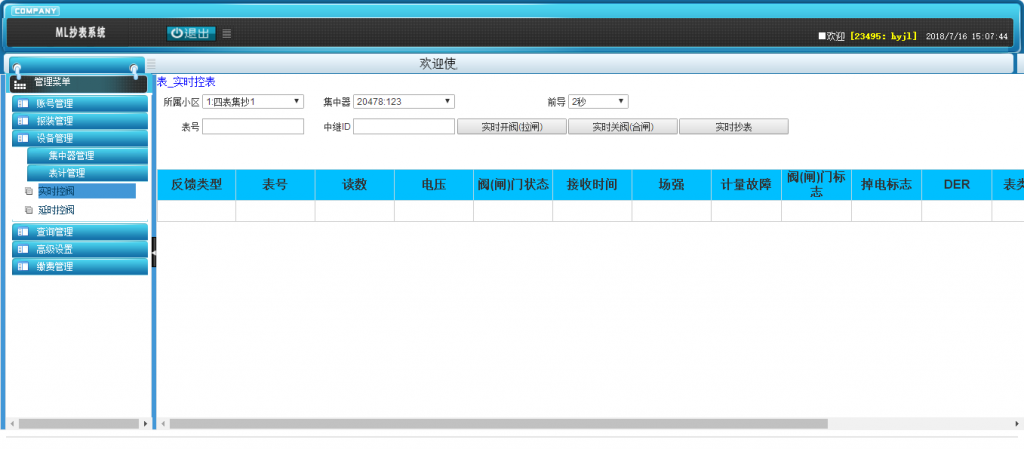The image size is (1024, 449).
Task: Click the page icon beside 实时控阀
Action: tap(29, 191)
